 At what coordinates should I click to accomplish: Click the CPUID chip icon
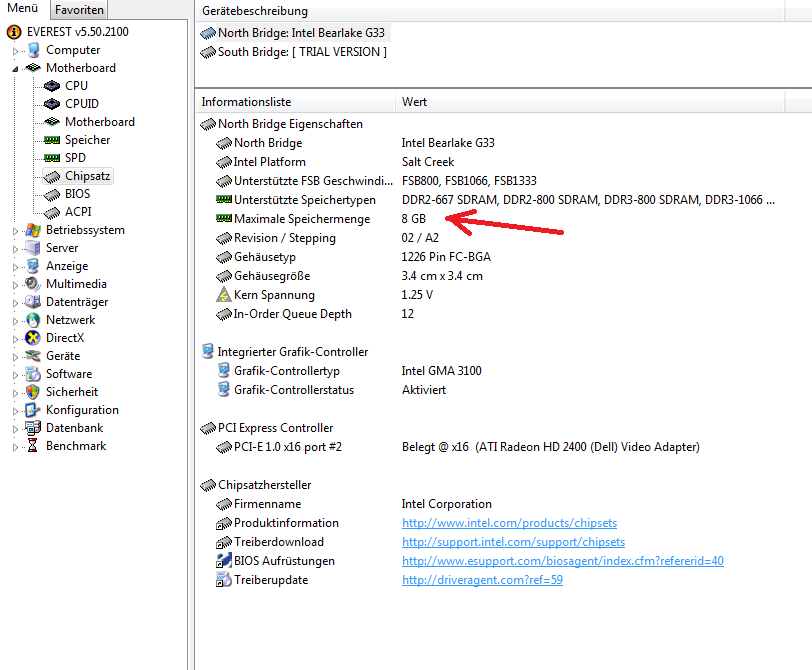point(52,104)
